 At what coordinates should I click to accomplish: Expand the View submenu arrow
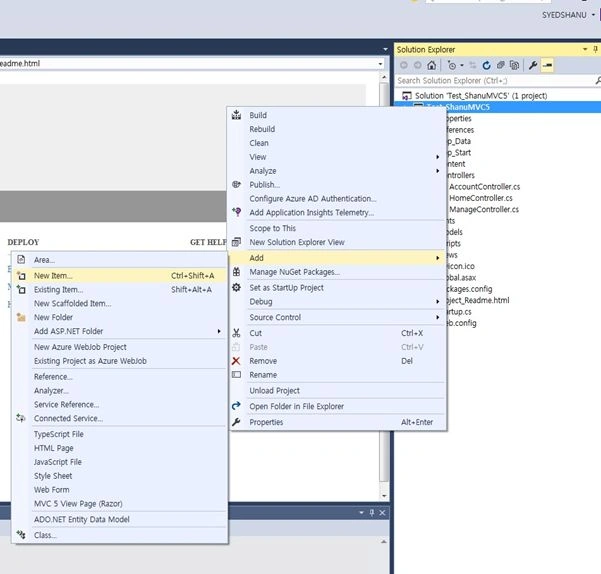click(x=437, y=157)
